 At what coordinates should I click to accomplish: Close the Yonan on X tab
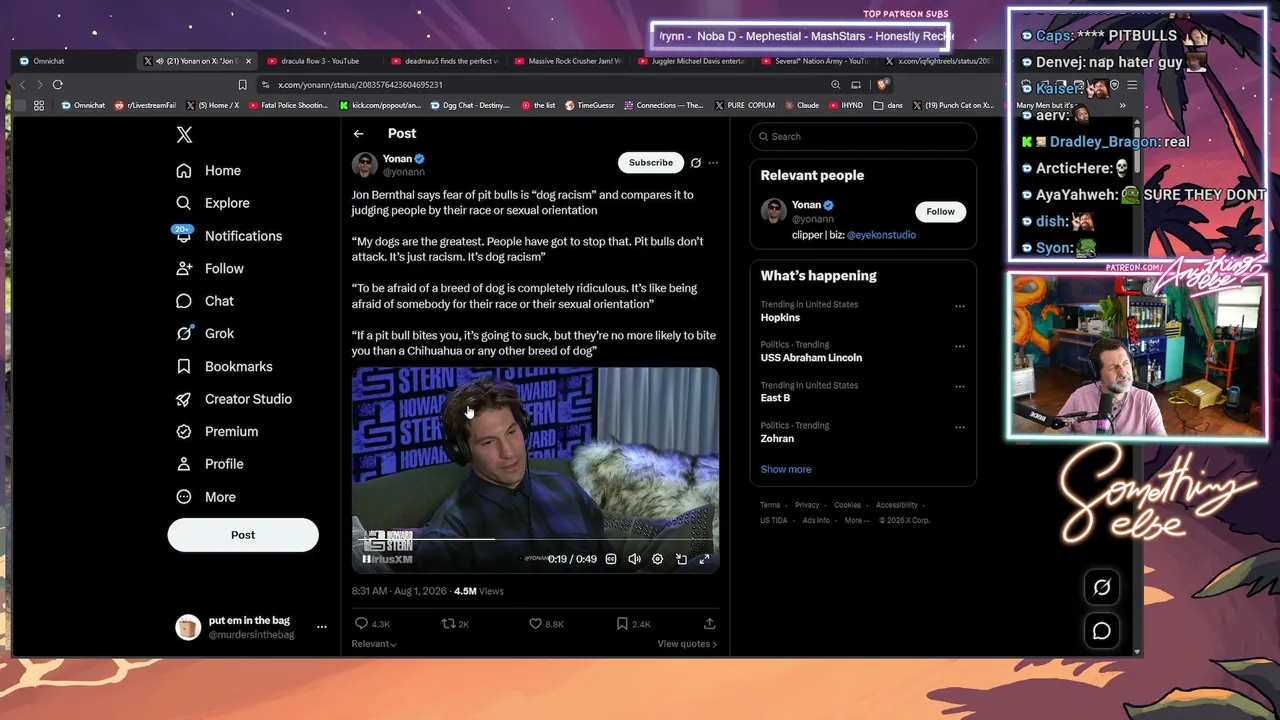point(248,61)
